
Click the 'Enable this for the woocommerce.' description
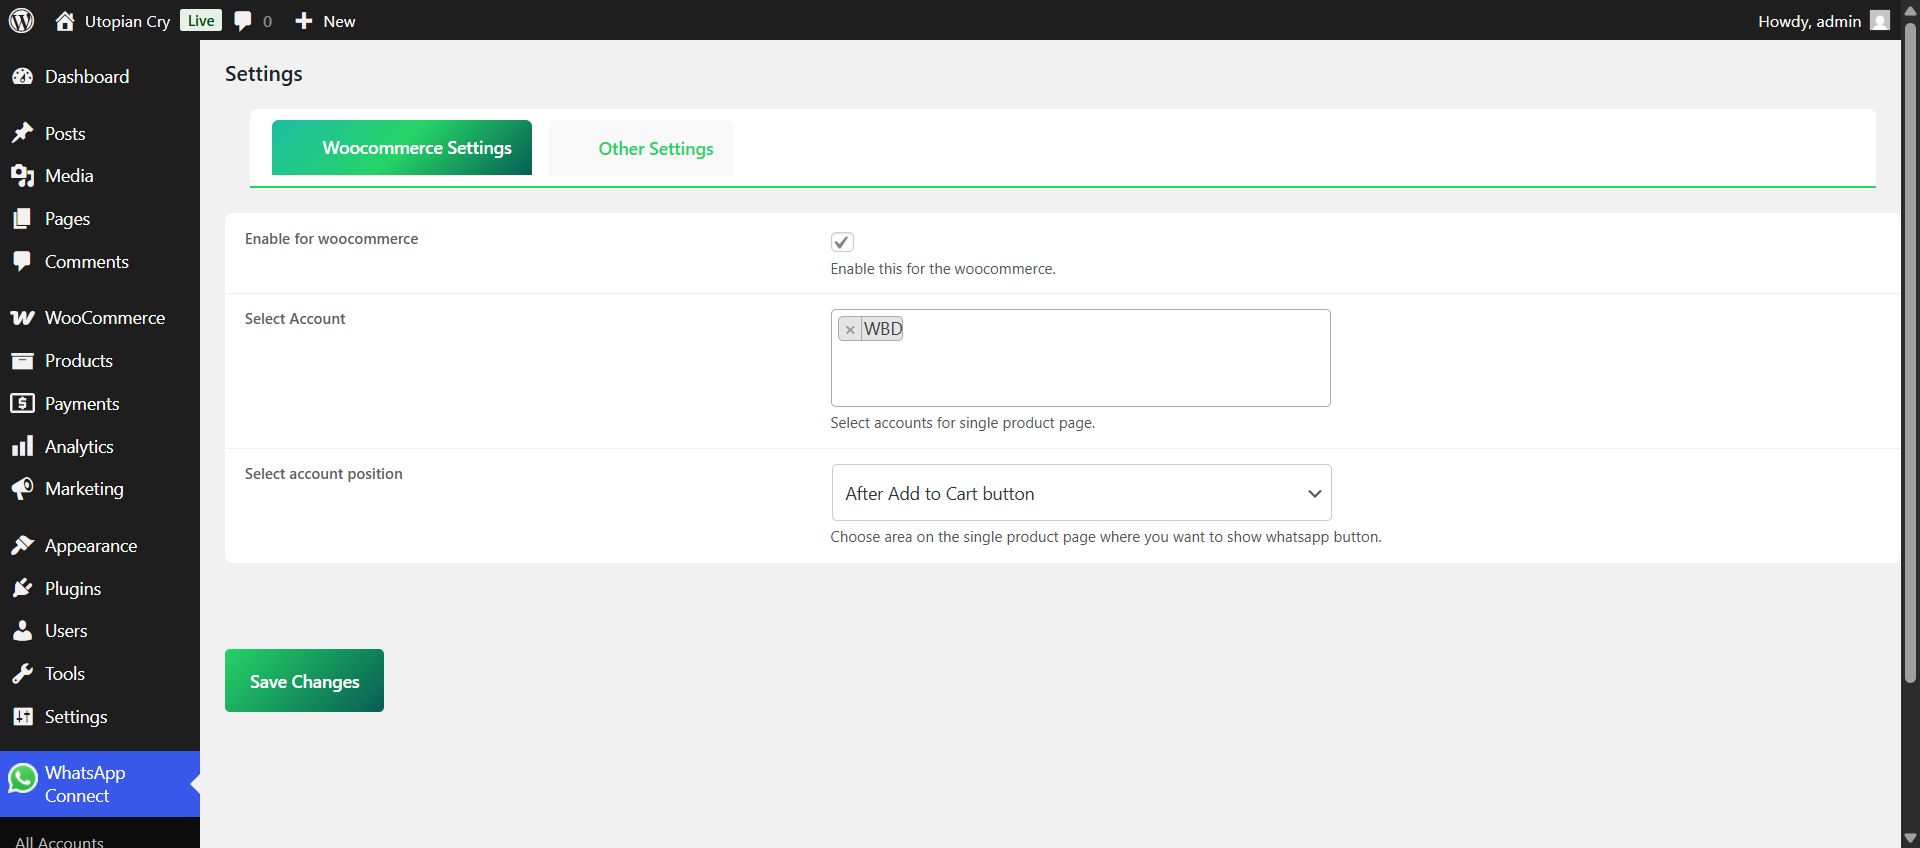[x=943, y=269]
